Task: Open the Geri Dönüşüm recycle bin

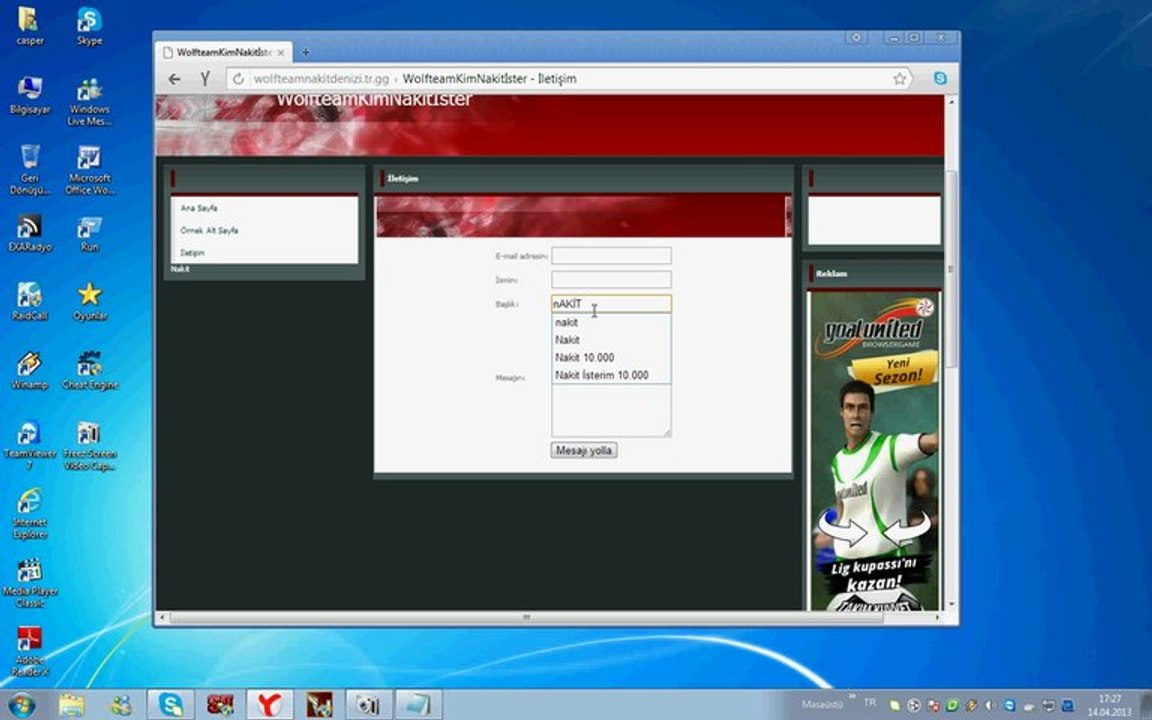Action: point(29,169)
